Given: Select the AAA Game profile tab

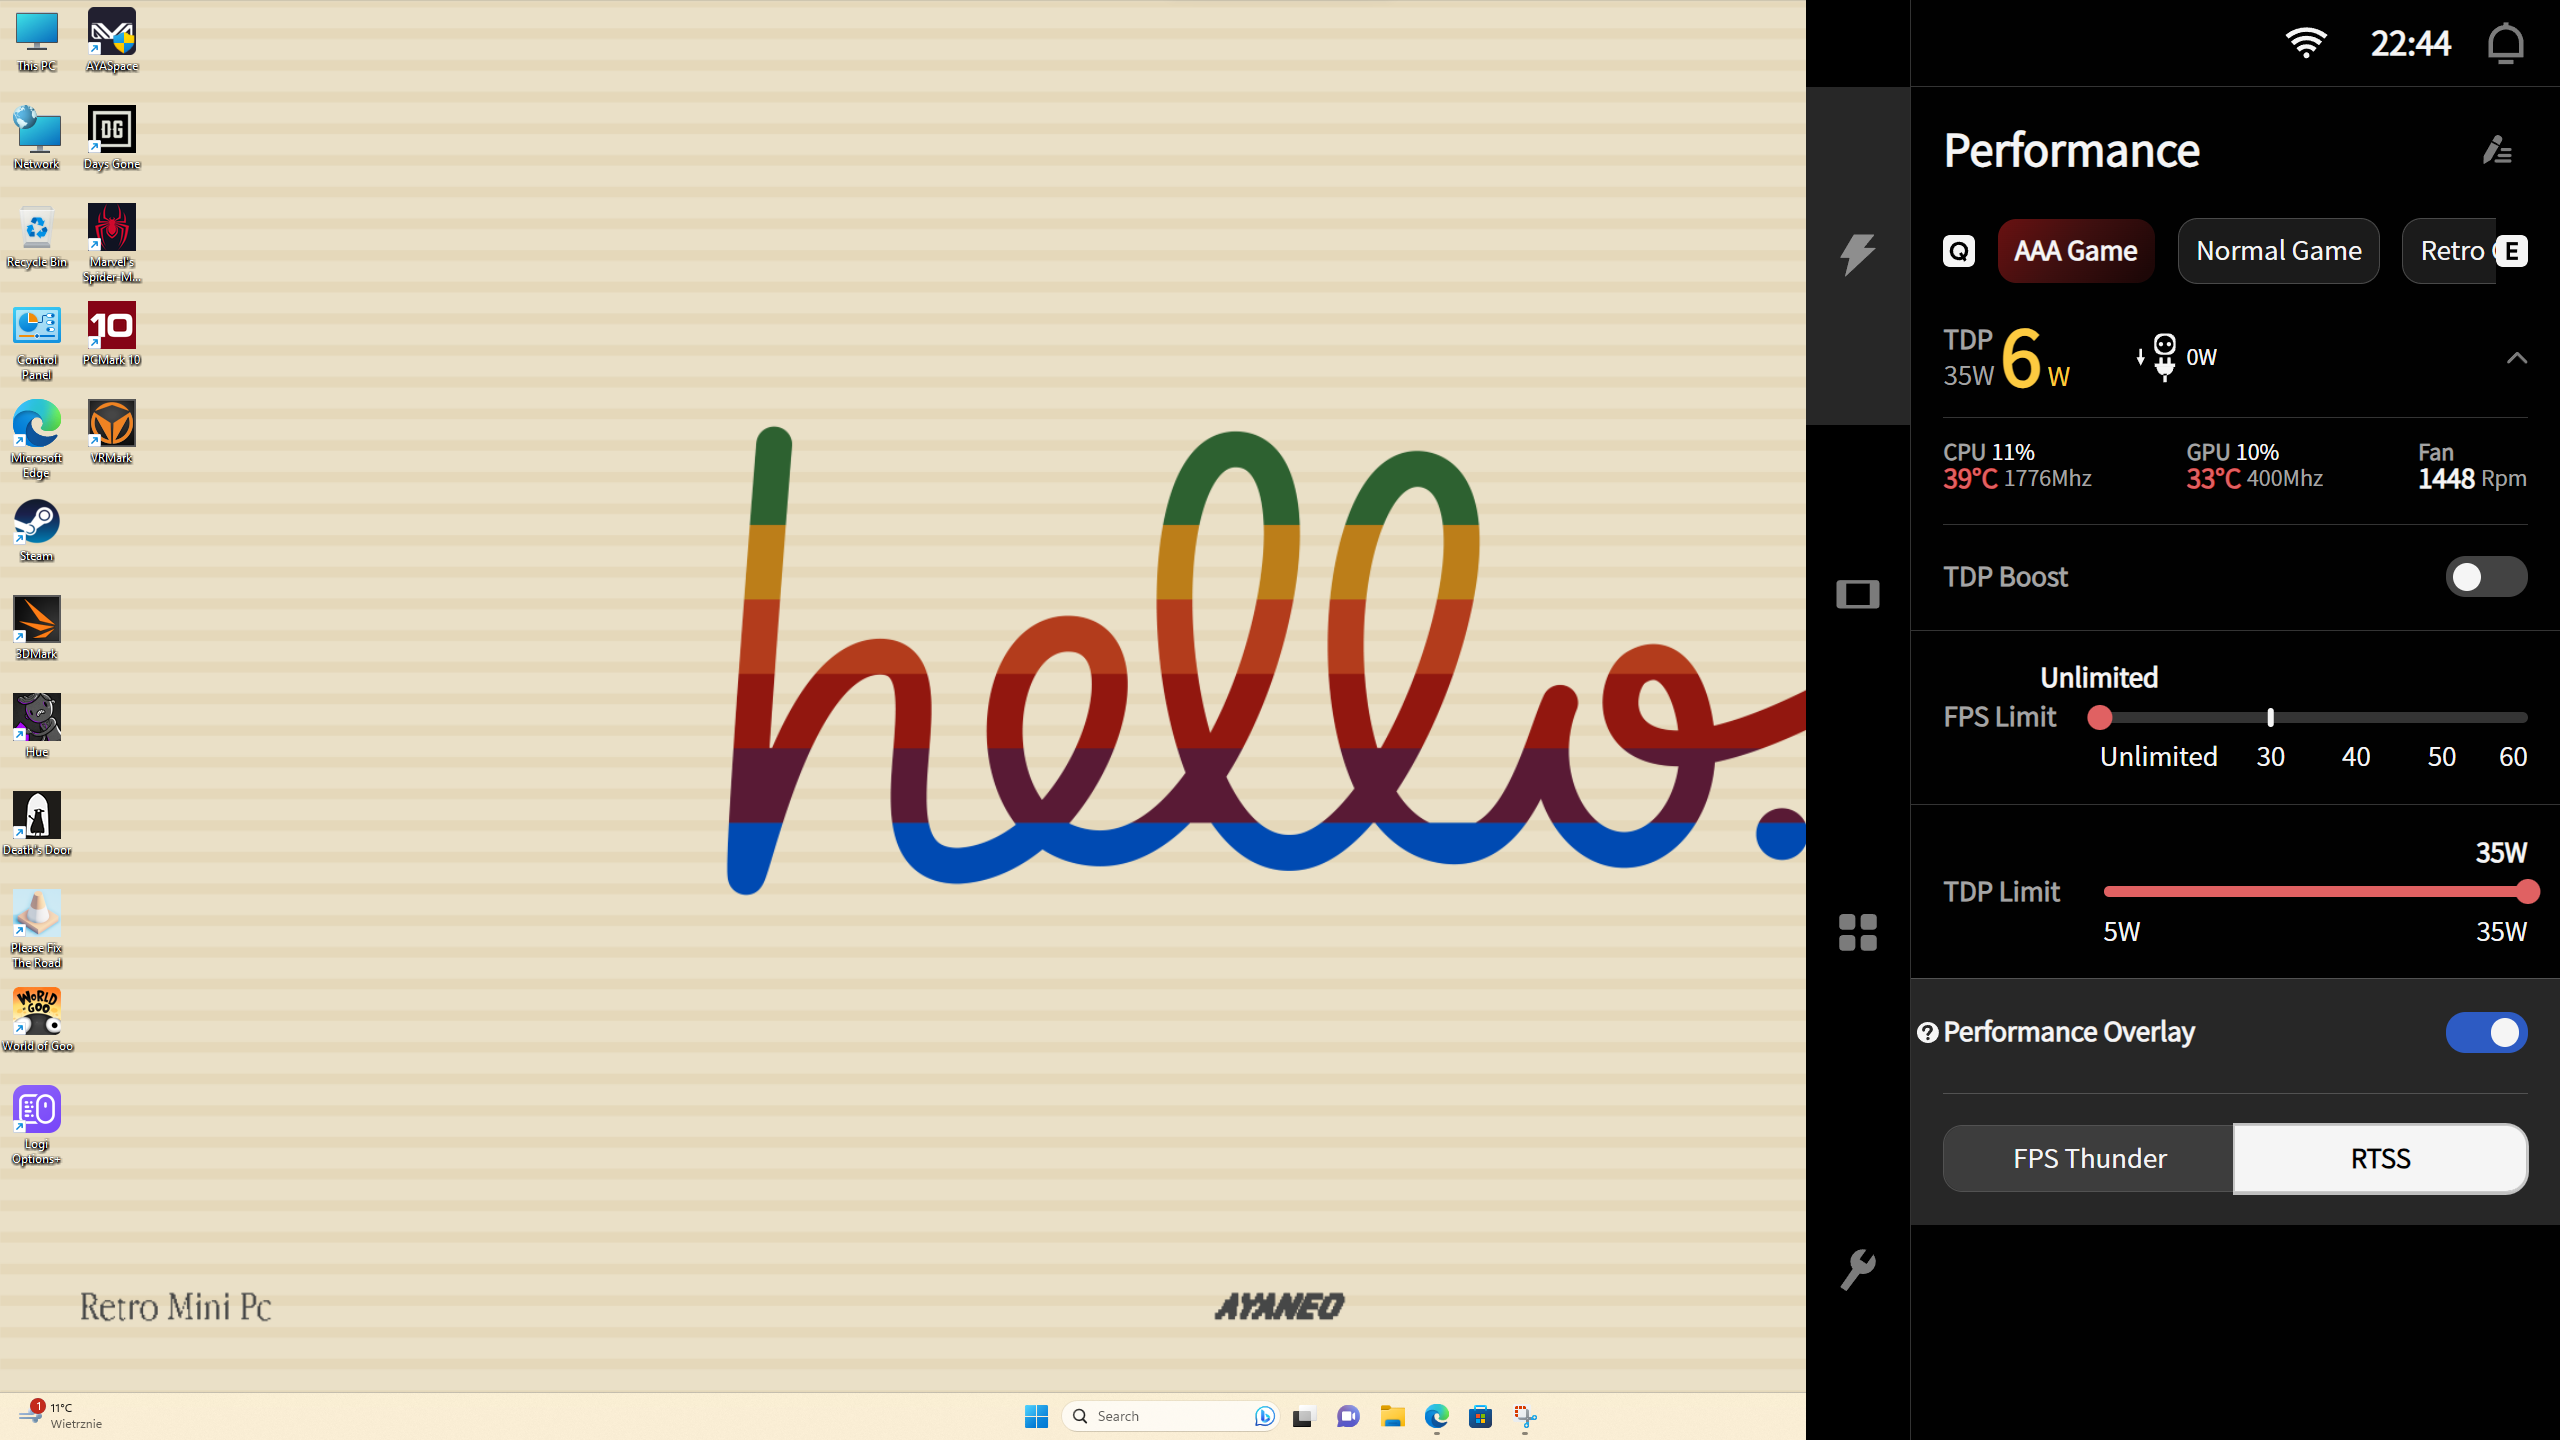Looking at the screenshot, I should click(x=2075, y=251).
